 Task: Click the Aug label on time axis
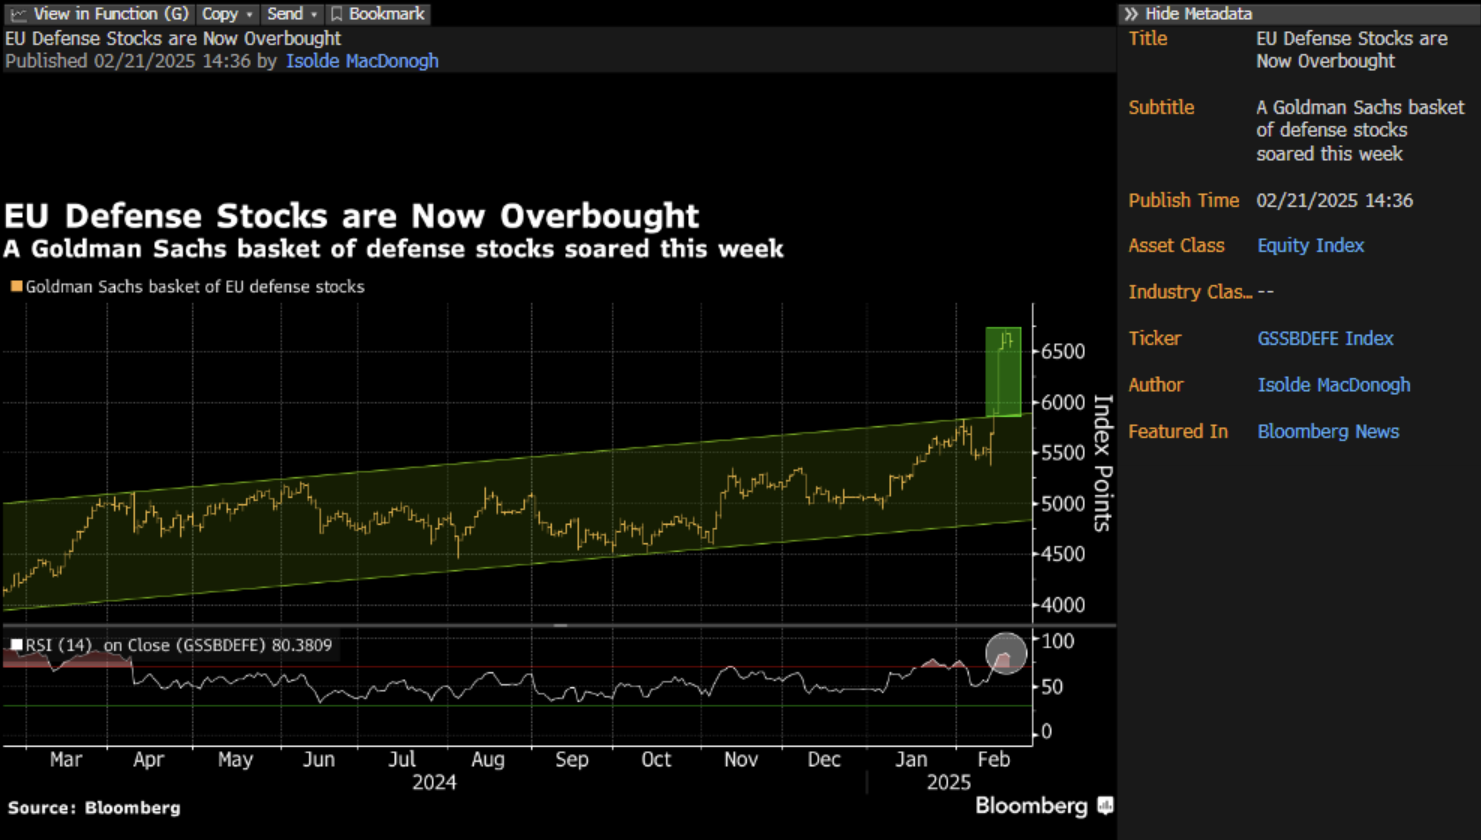coord(487,760)
